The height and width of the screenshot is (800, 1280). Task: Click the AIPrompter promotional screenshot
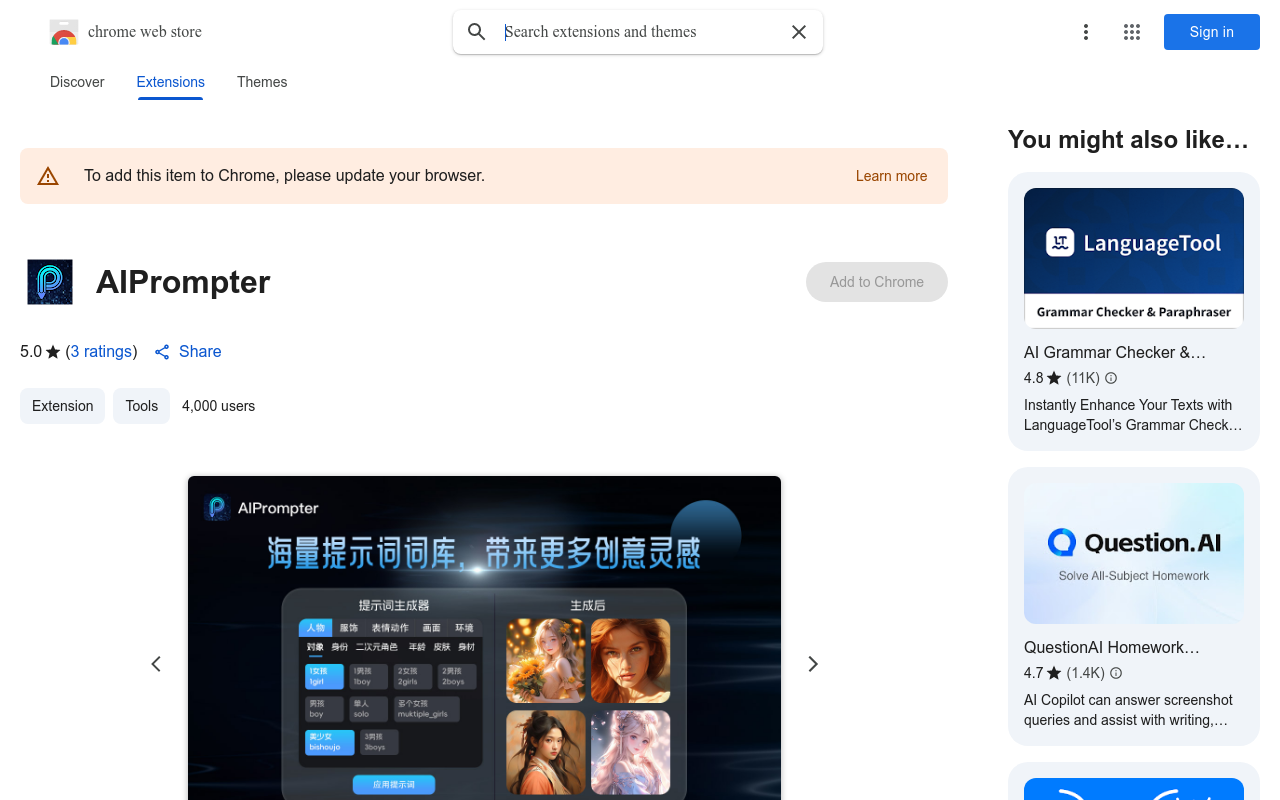click(484, 638)
